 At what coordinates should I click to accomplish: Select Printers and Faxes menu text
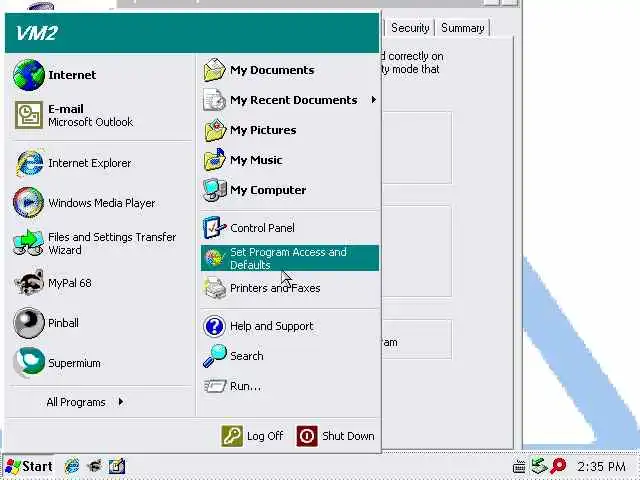(275, 288)
